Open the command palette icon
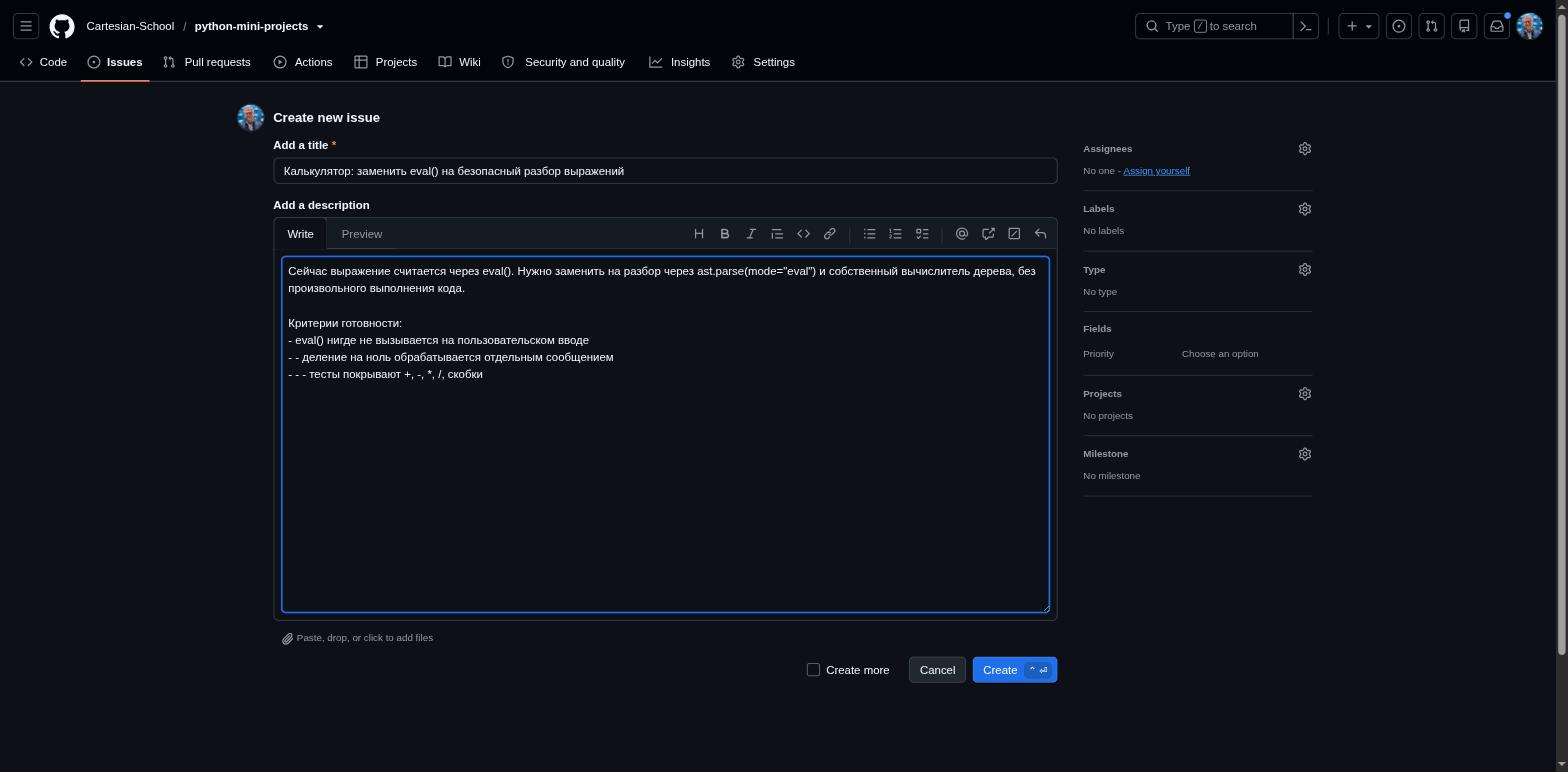This screenshot has height=772, width=1568. click(x=1305, y=26)
